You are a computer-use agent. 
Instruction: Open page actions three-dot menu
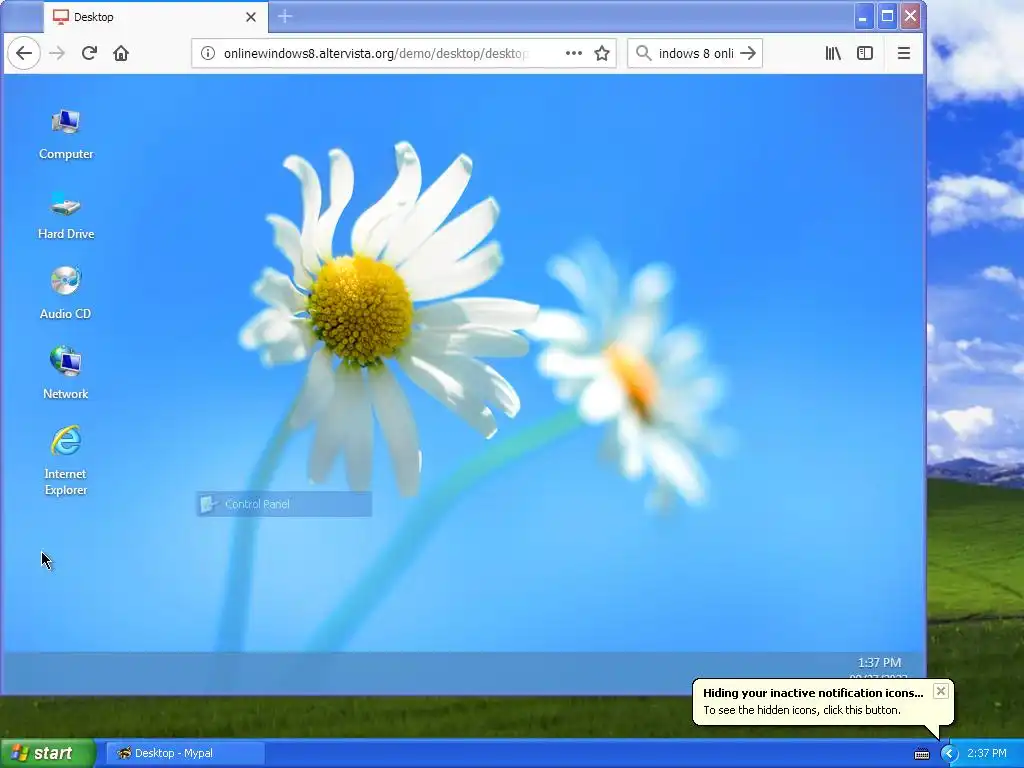pyautogui.click(x=573, y=54)
